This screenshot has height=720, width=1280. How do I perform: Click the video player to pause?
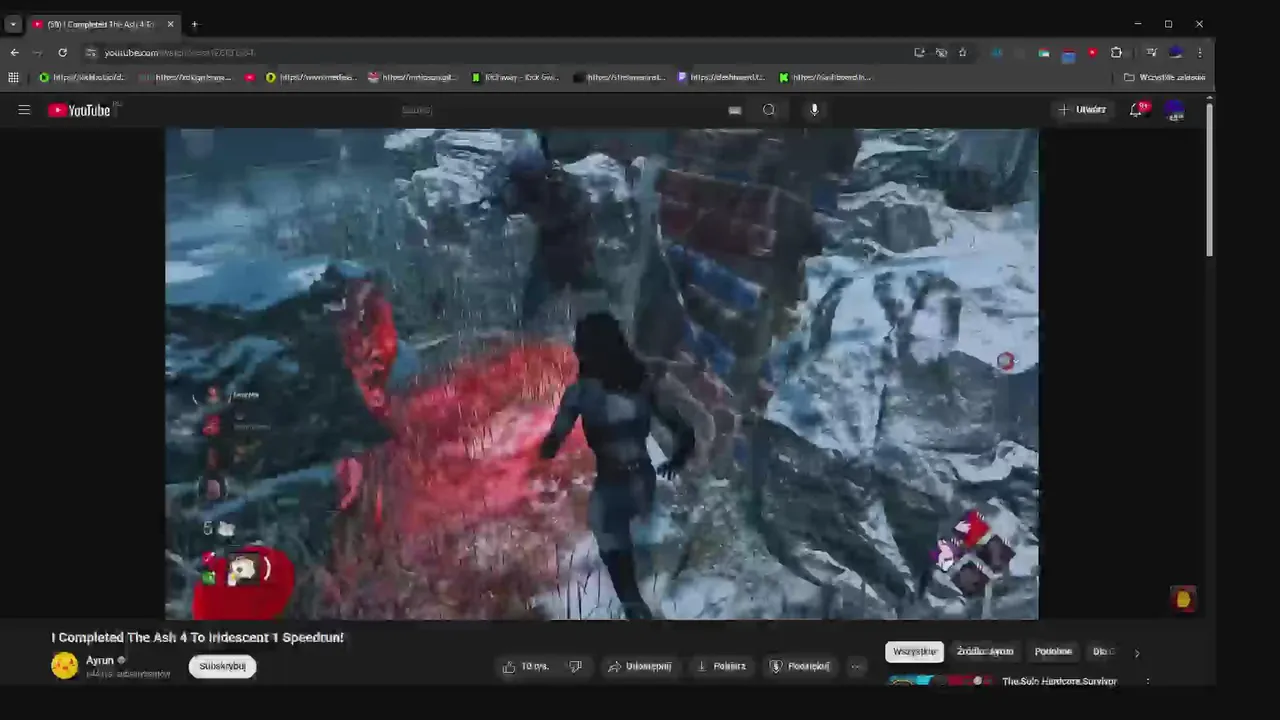pos(602,374)
